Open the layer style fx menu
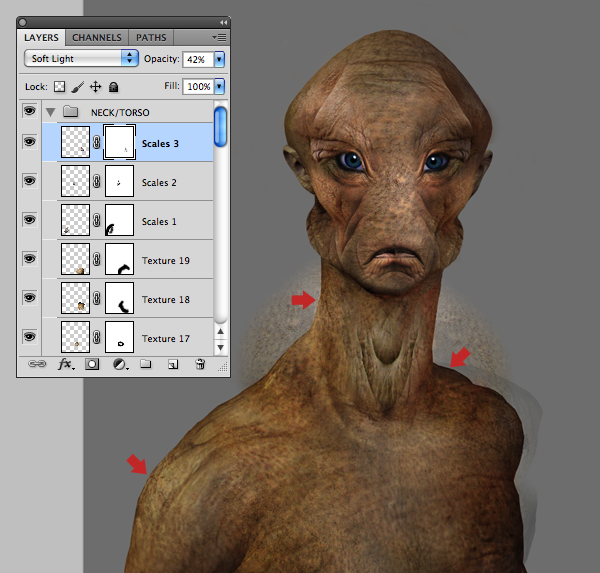Viewport: 600px width, 573px height. pos(66,364)
